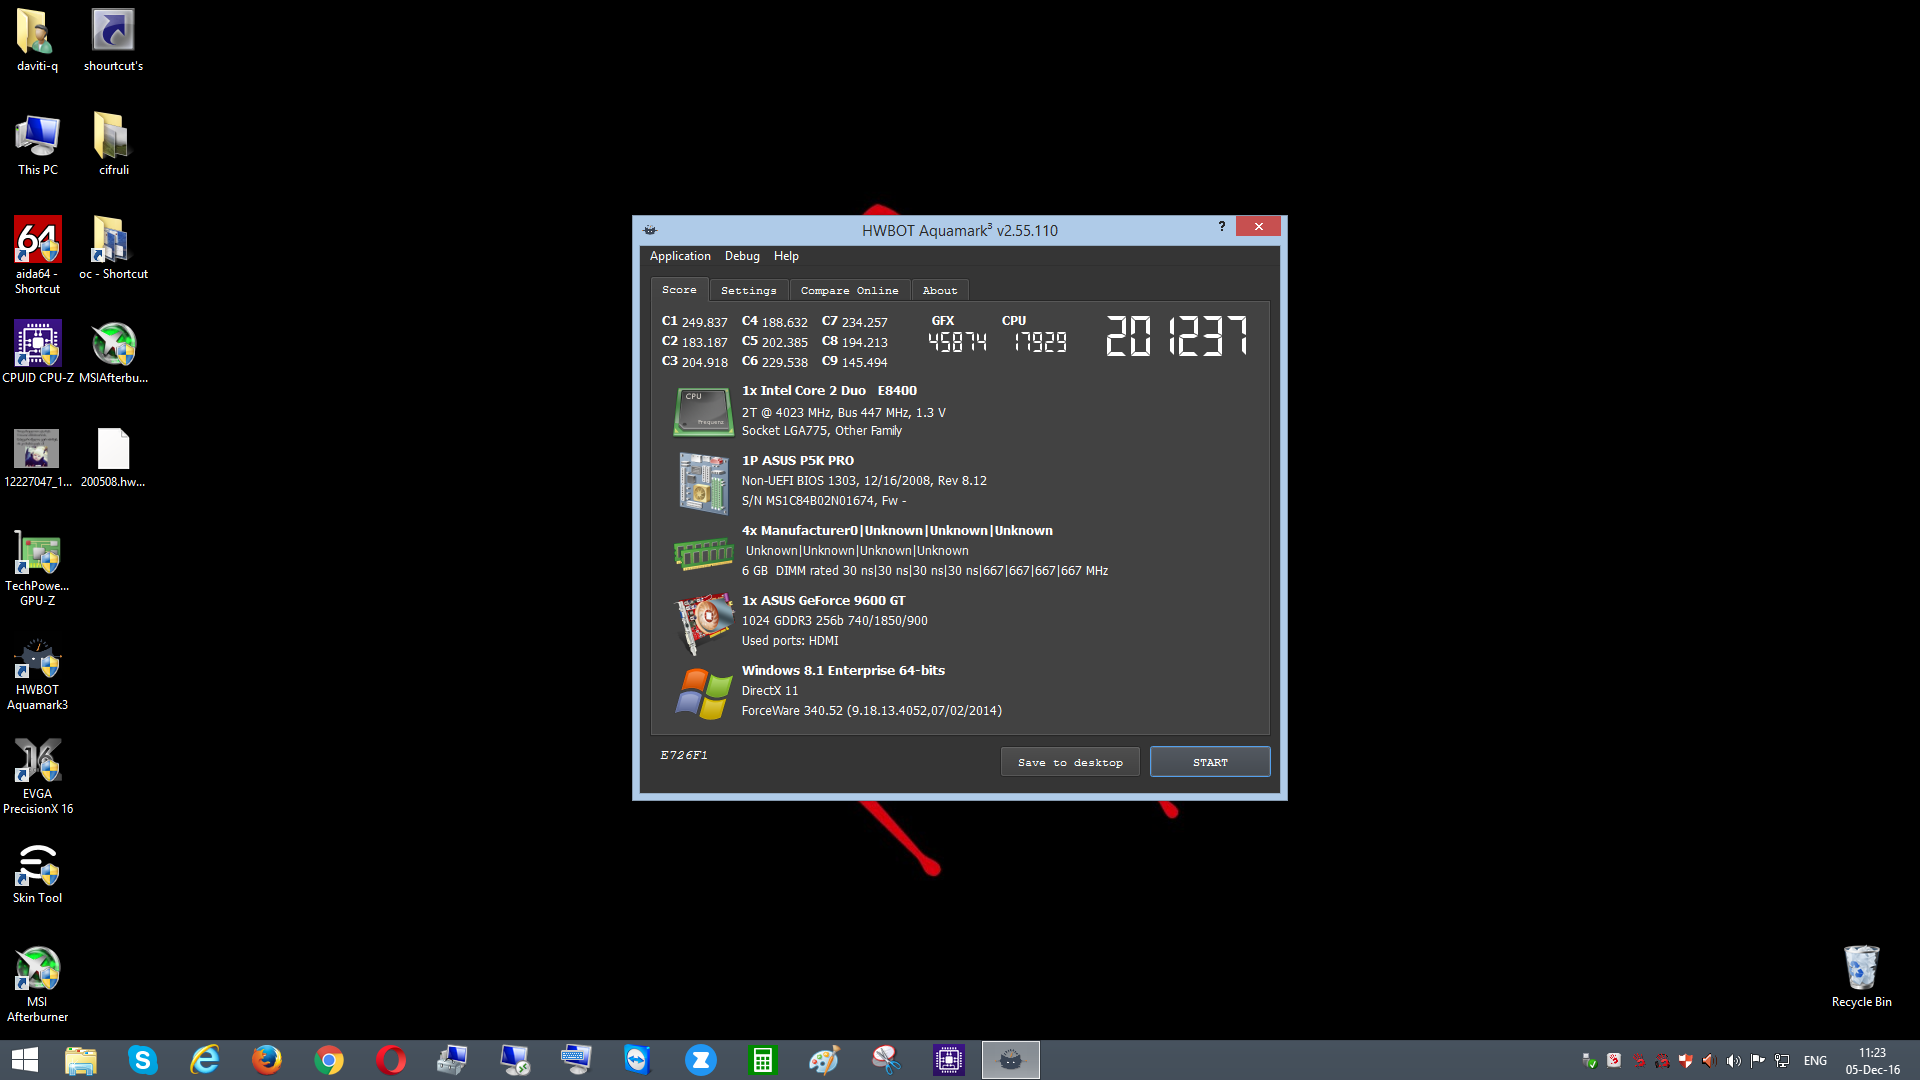Open the Debug menu
The image size is (1920, 1080).
(x=742, y=256)
